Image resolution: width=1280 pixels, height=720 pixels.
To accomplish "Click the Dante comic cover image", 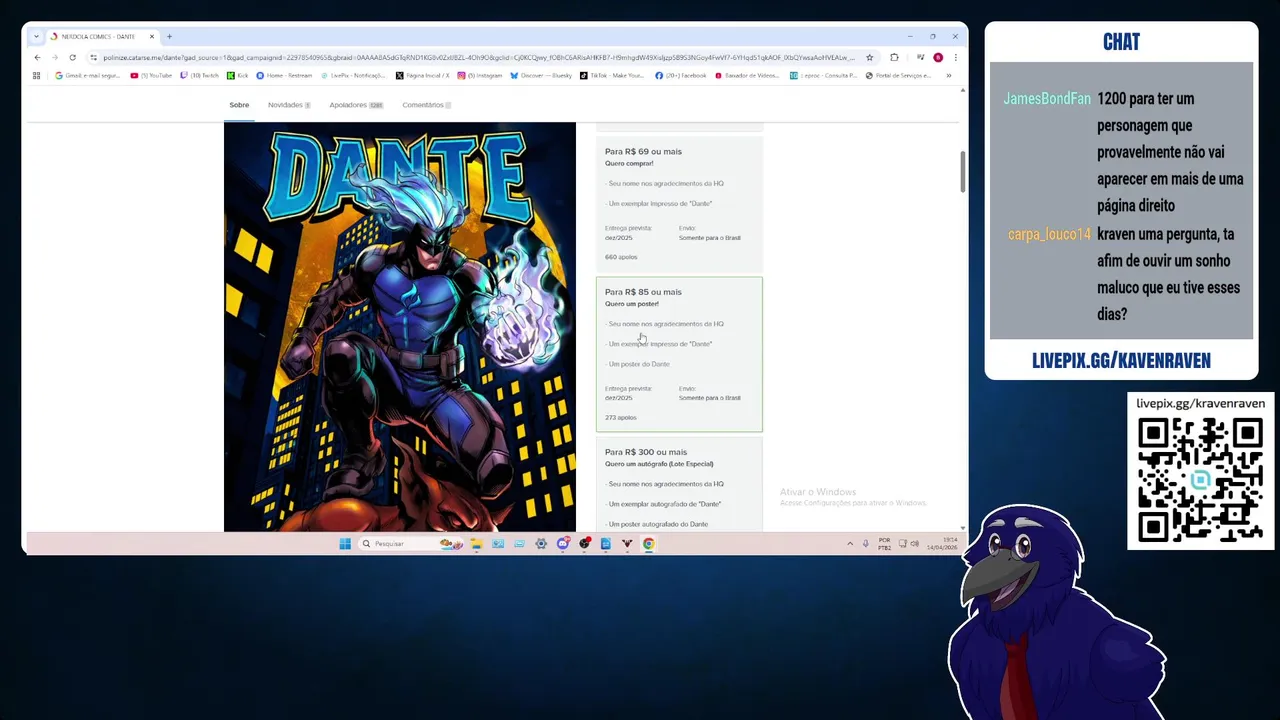I will pos(400,327).
